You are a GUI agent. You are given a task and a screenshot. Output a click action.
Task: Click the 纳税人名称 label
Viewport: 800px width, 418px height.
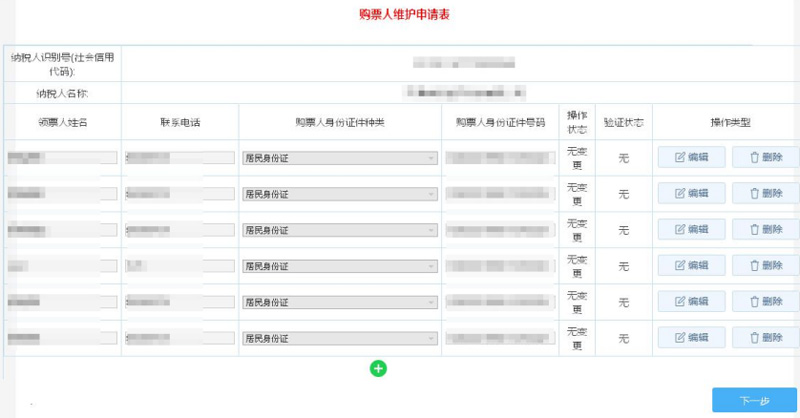tap(62, 93)
